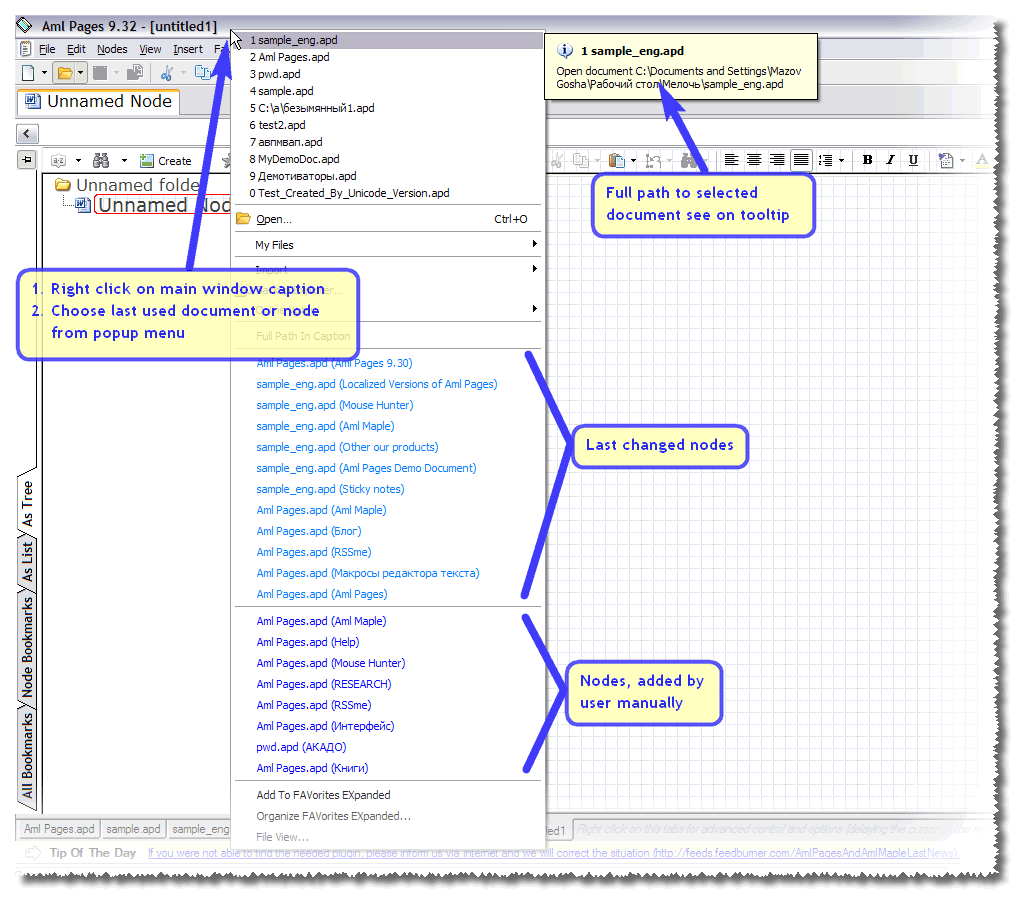Select the 'Unnamed Node' page tab
This screenshot has height=899, width=1021.
[98, 102]
